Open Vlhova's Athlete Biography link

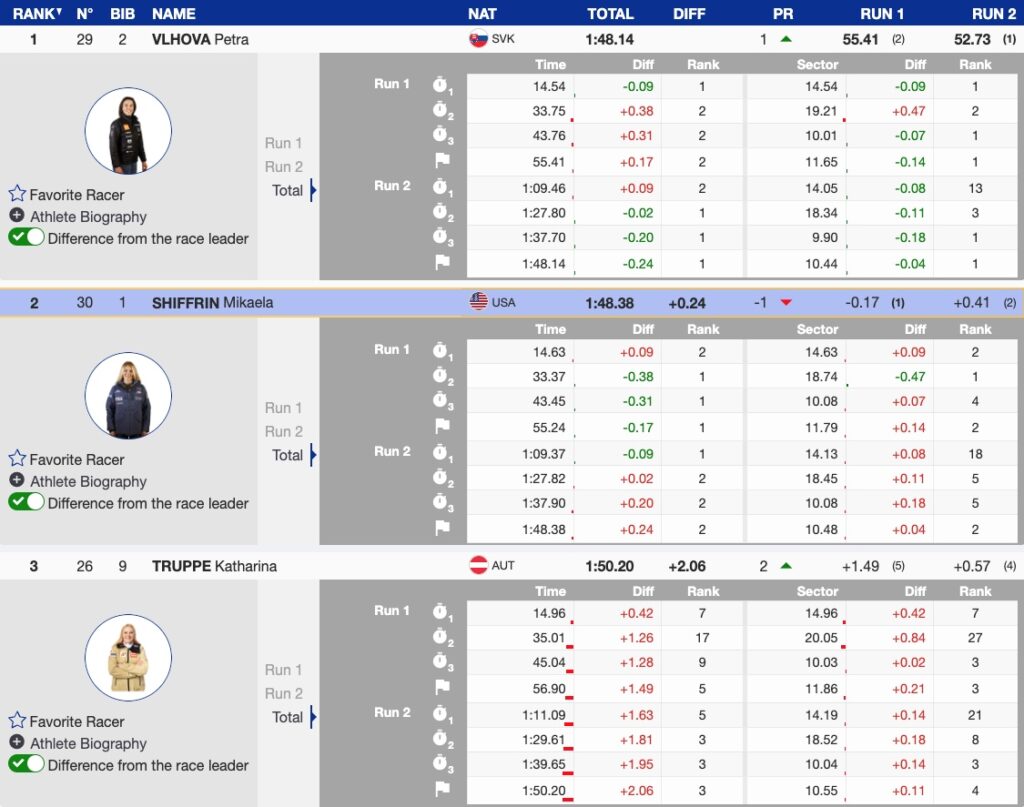tap(88, 216)
